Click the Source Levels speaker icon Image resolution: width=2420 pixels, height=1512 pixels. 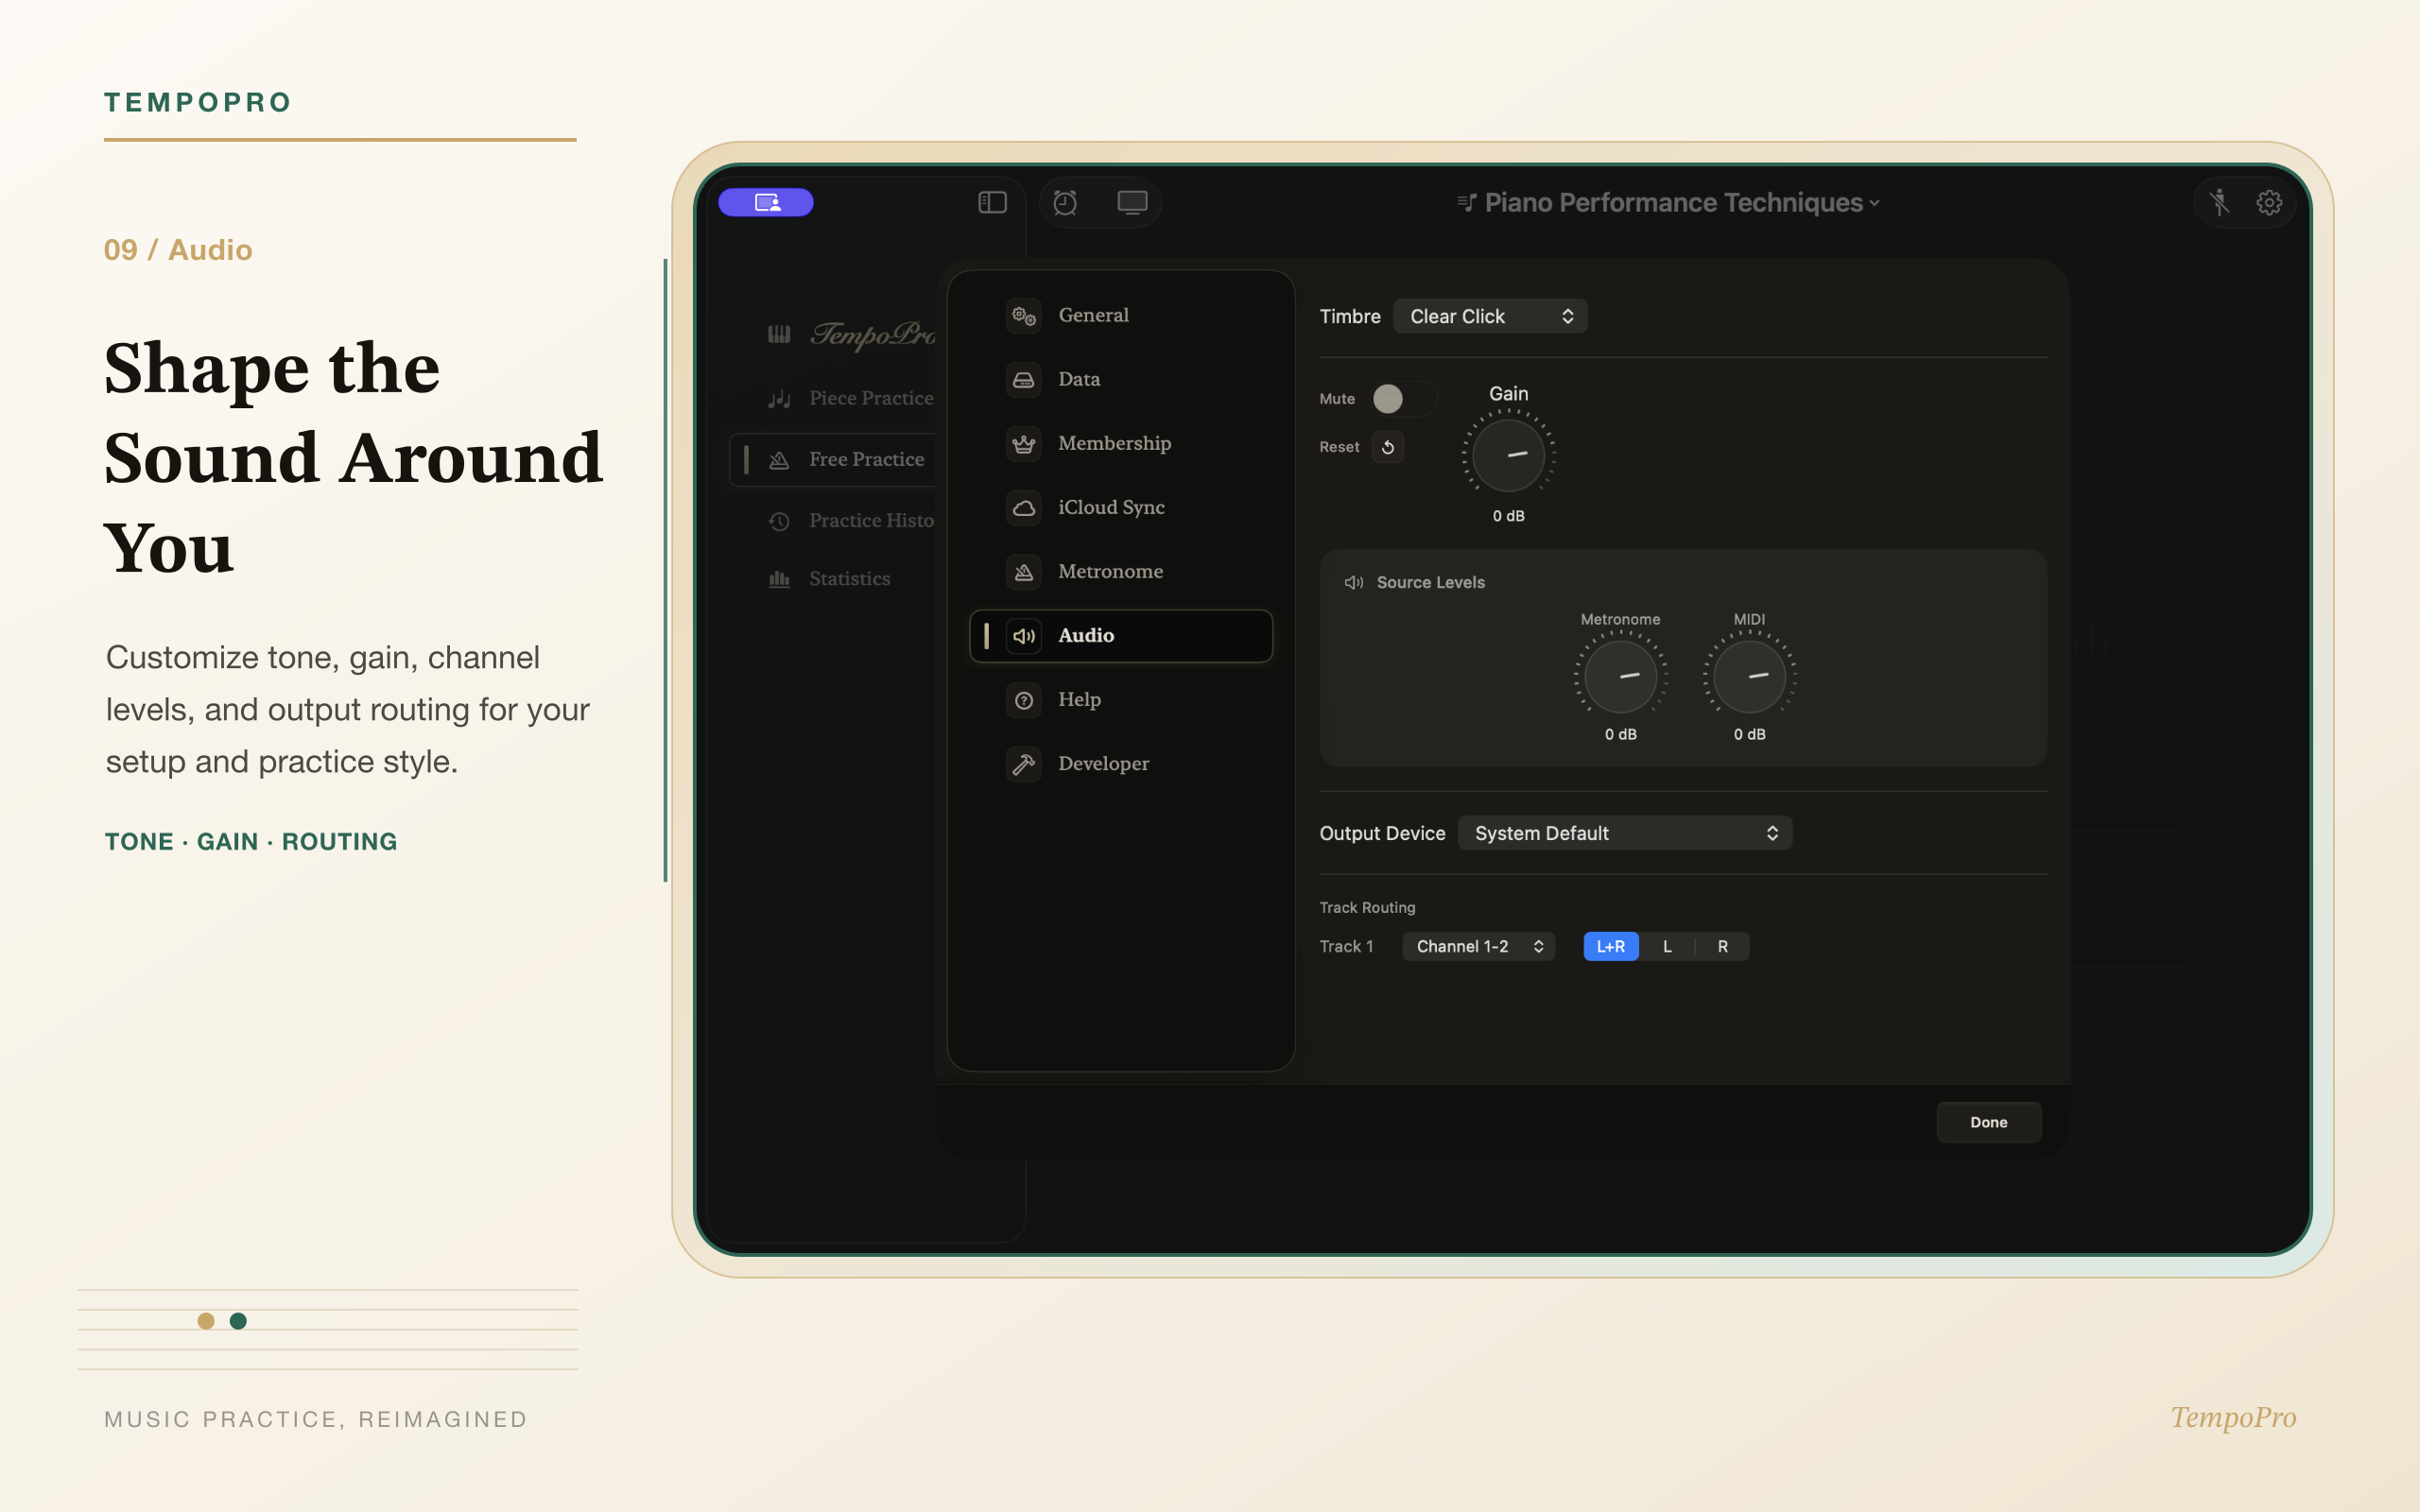(x=1354, y=583)
